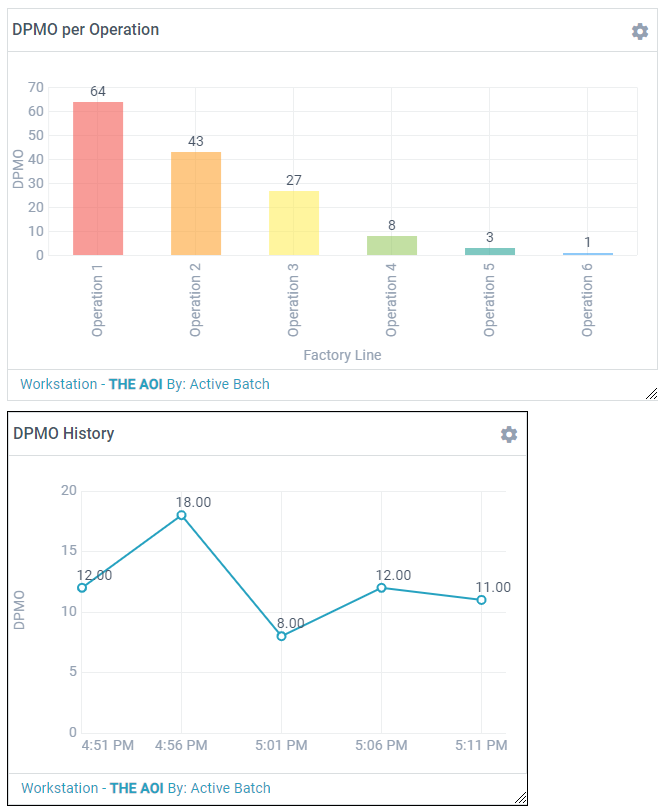Select the yellow Operation 3 bar

pyautogui.click(x=292, y=220)
